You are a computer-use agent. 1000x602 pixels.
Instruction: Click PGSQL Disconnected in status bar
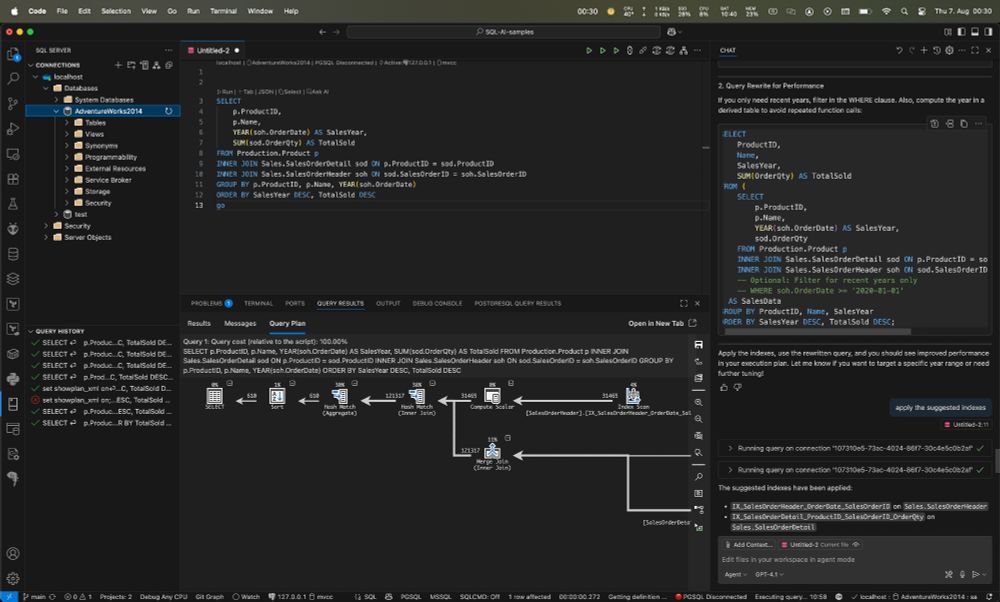click(x=711, y=597)
